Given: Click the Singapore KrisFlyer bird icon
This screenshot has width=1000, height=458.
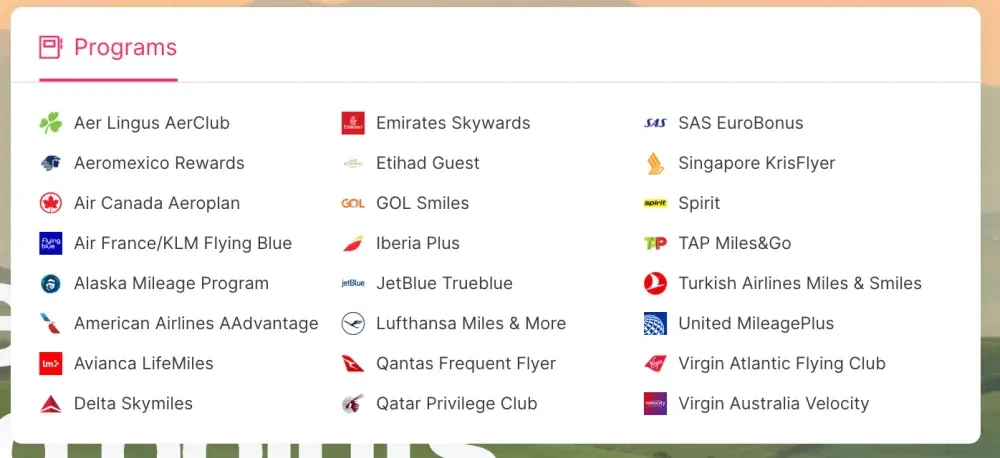Looking at the screenshot, I should [655, 163].
